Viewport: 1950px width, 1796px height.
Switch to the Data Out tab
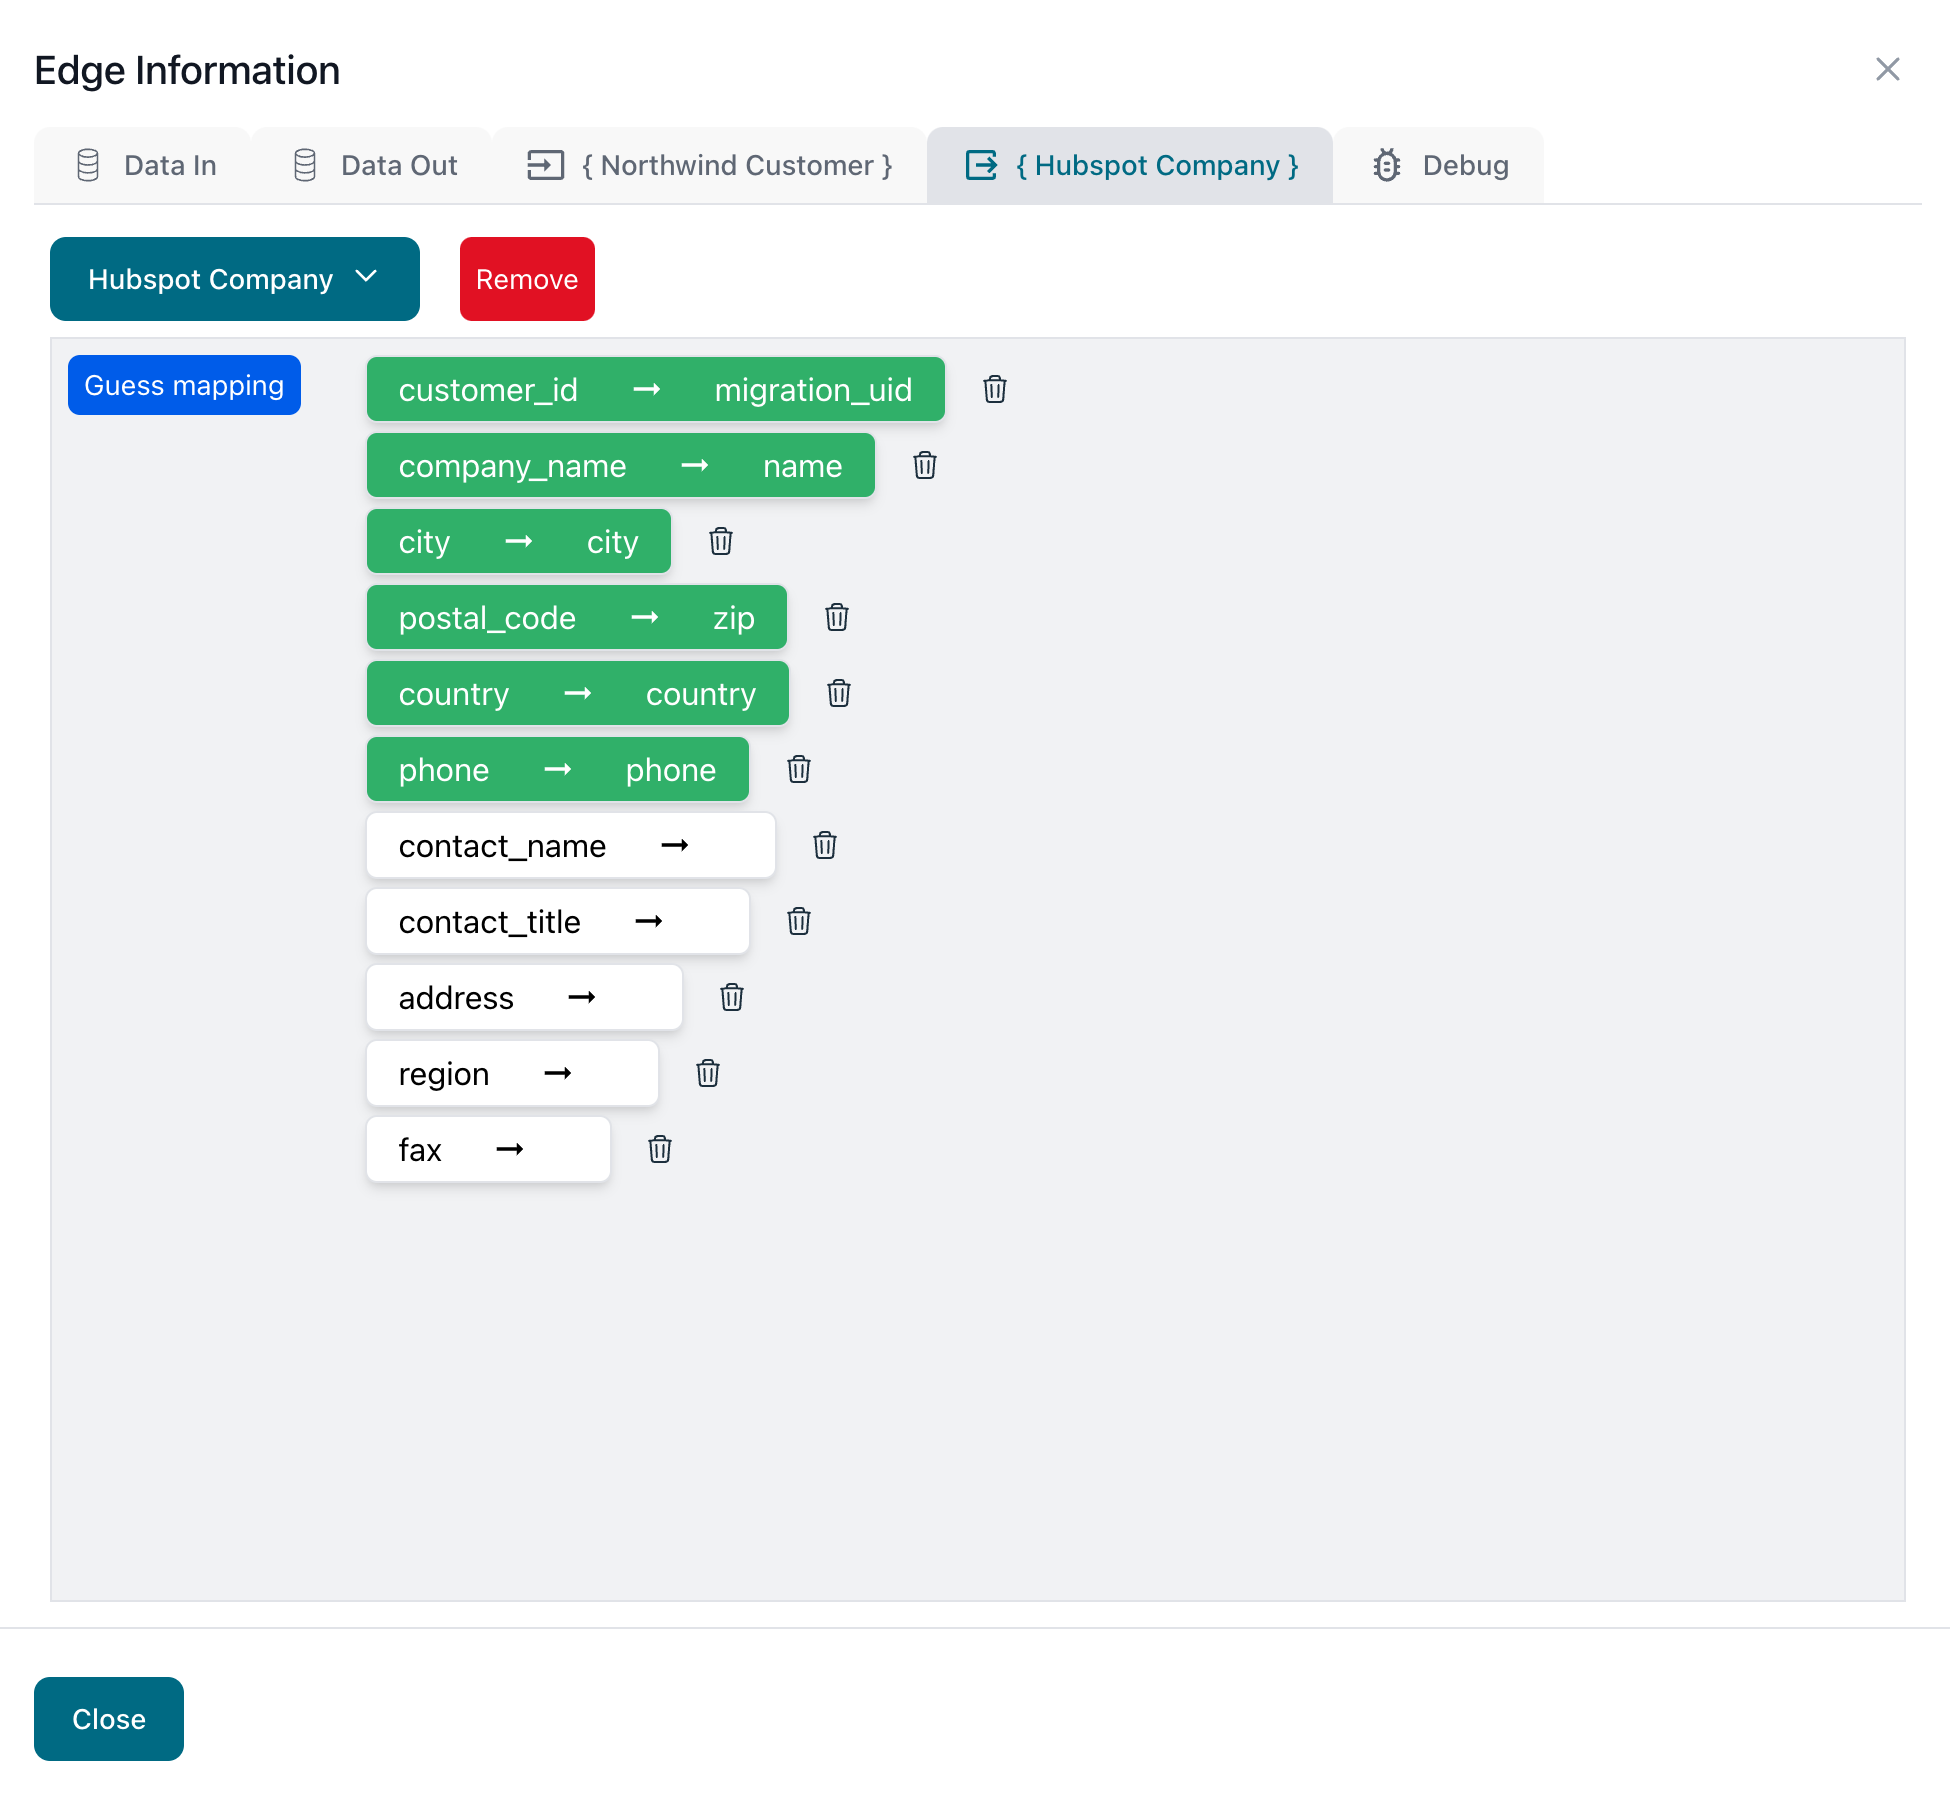pyautogui.click(x=373, y=165)
